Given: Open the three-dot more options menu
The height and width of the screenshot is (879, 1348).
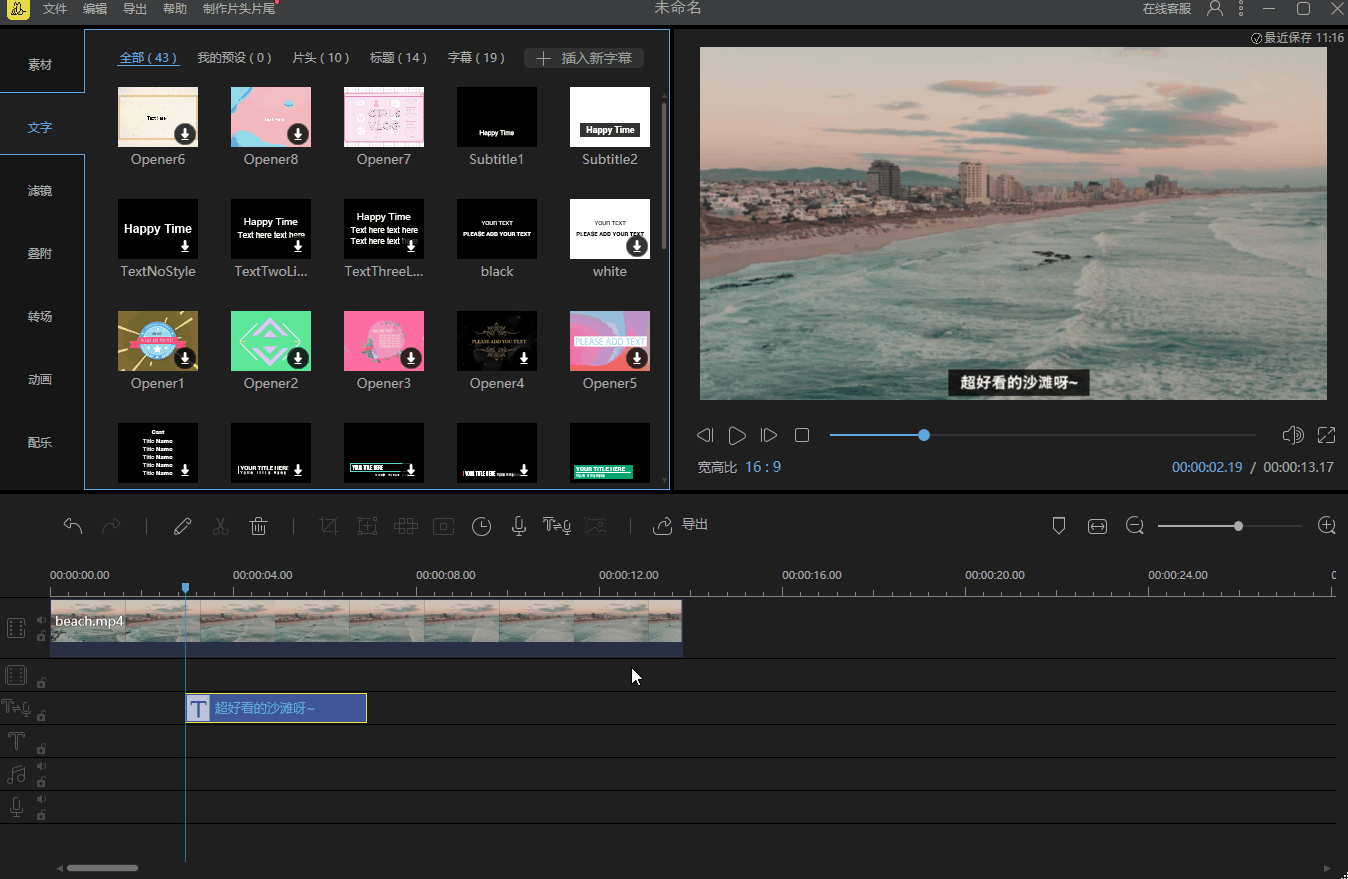Looking at the screenshot, I should tap(1241, 8).
